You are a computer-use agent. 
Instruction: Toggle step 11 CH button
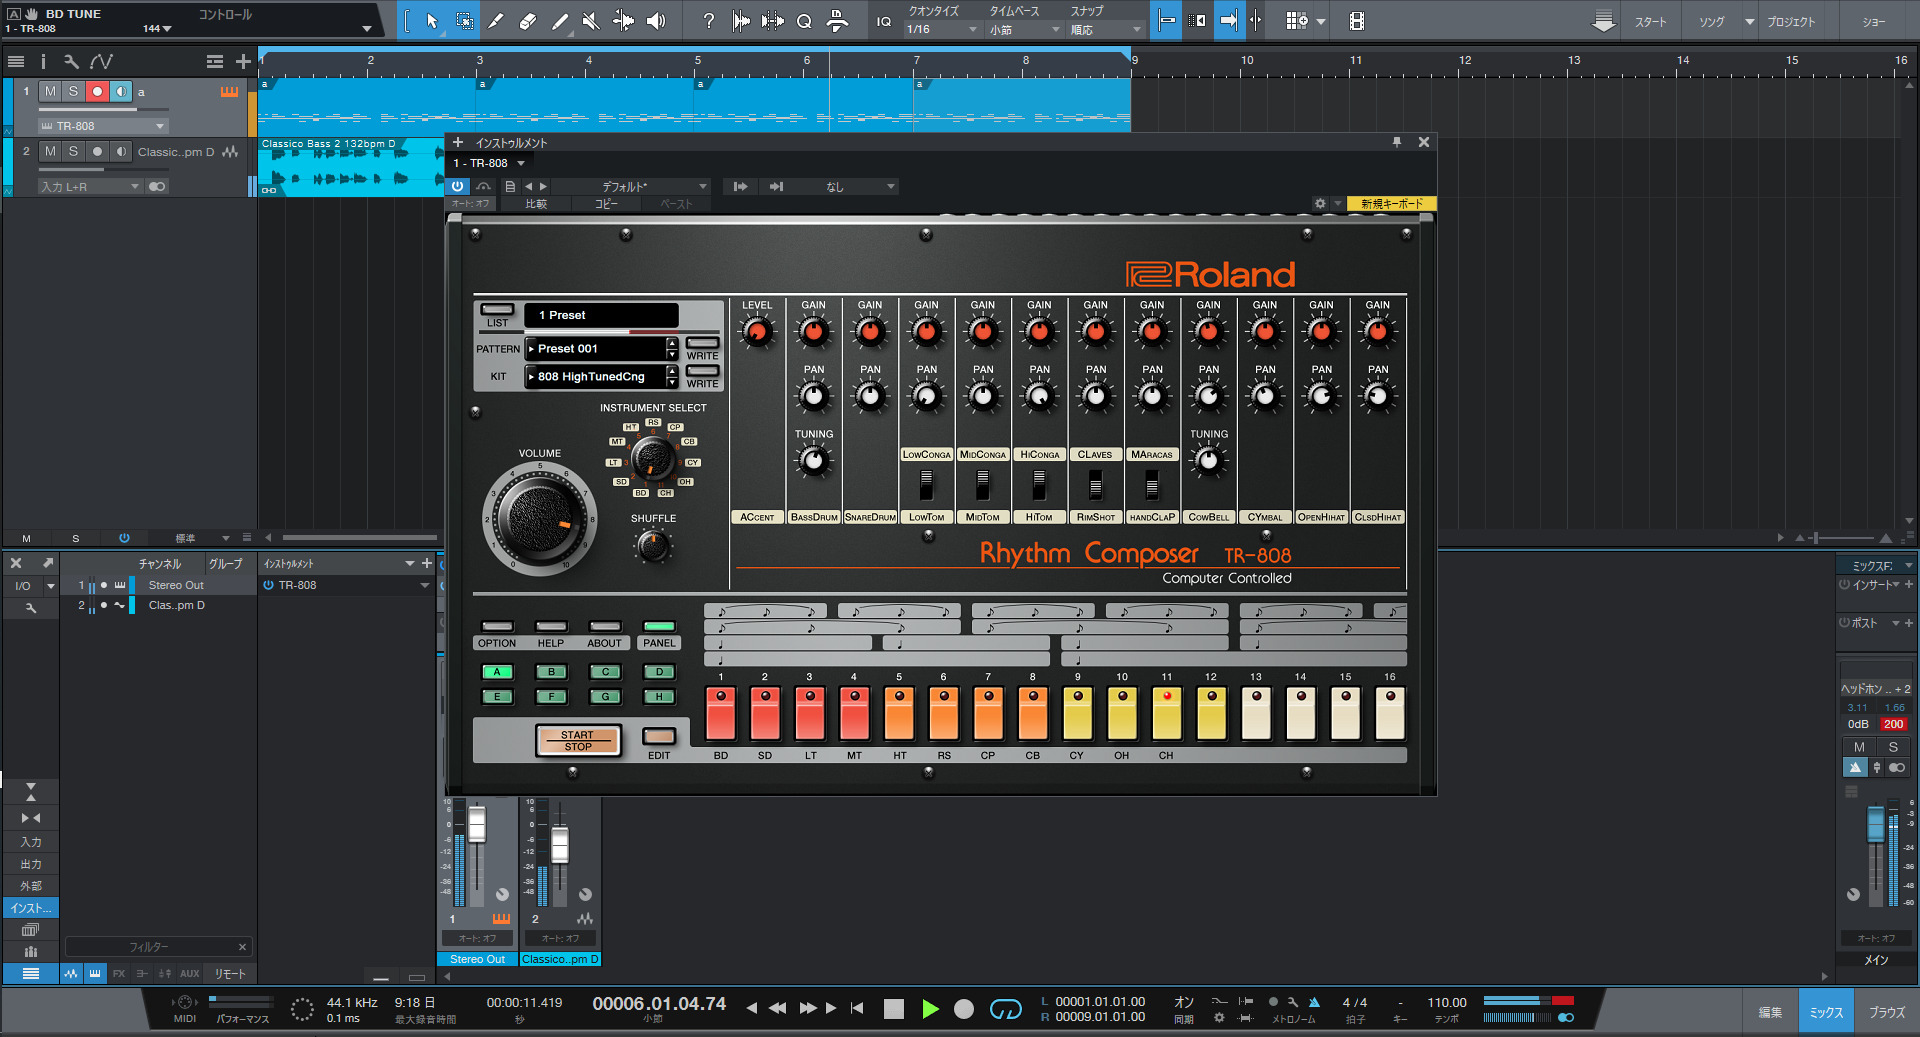tap(1167, 713)
